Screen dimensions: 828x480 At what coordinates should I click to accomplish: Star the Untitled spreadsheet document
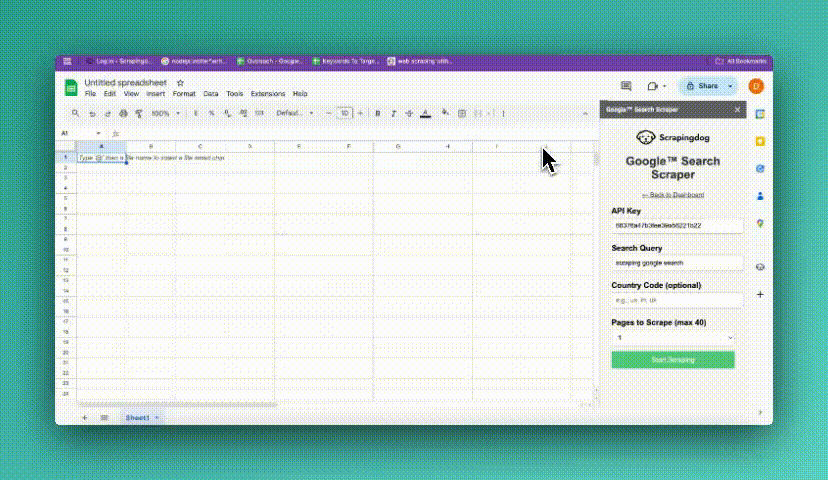(x=180, y=83)
